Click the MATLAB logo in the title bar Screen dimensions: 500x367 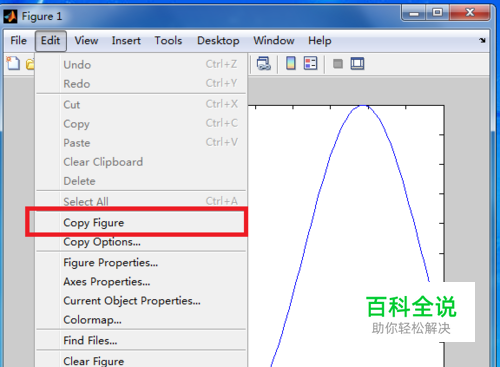coord(10,16)
